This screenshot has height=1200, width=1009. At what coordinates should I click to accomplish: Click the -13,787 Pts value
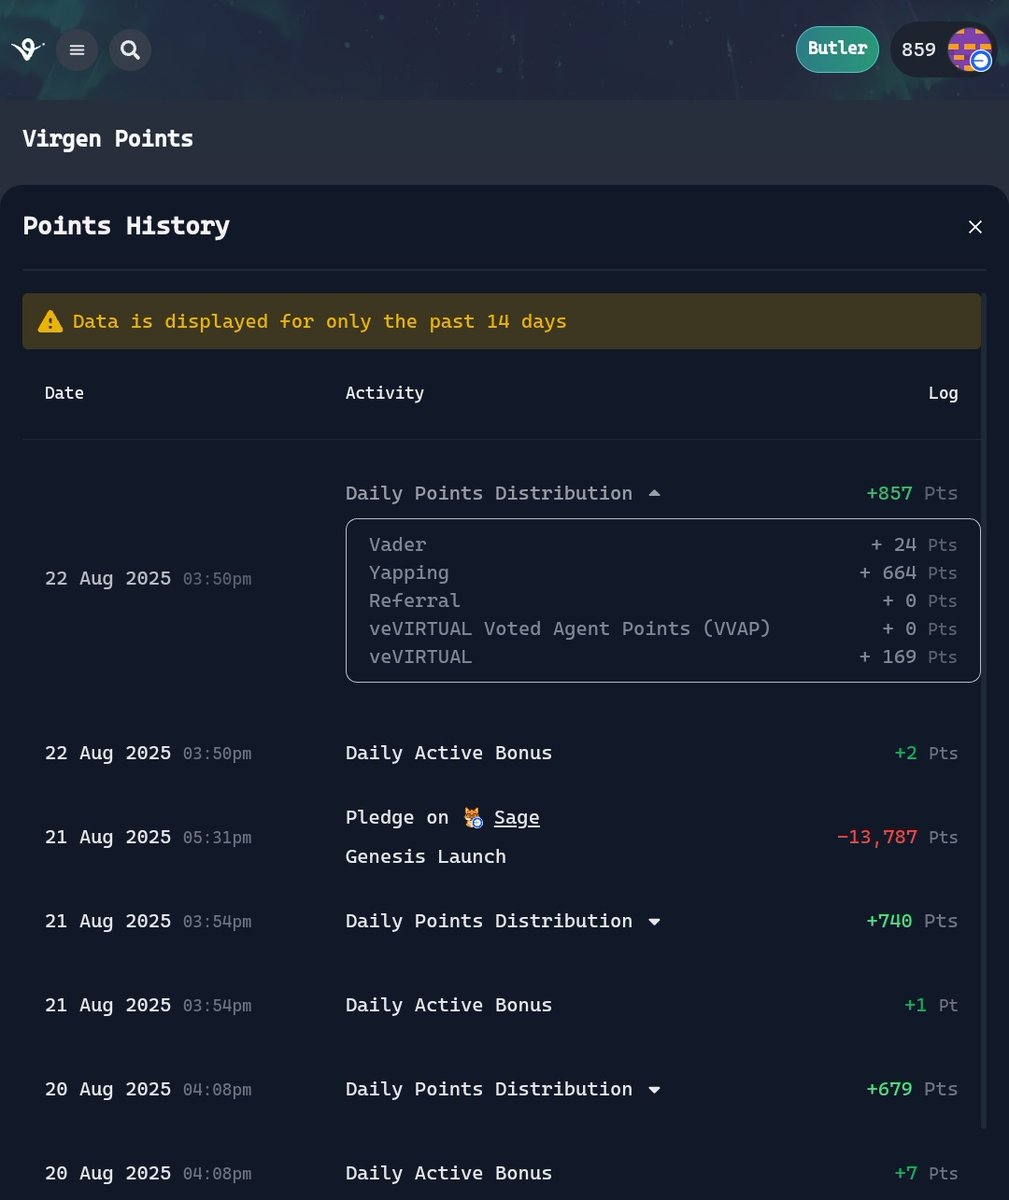[897, 837]
